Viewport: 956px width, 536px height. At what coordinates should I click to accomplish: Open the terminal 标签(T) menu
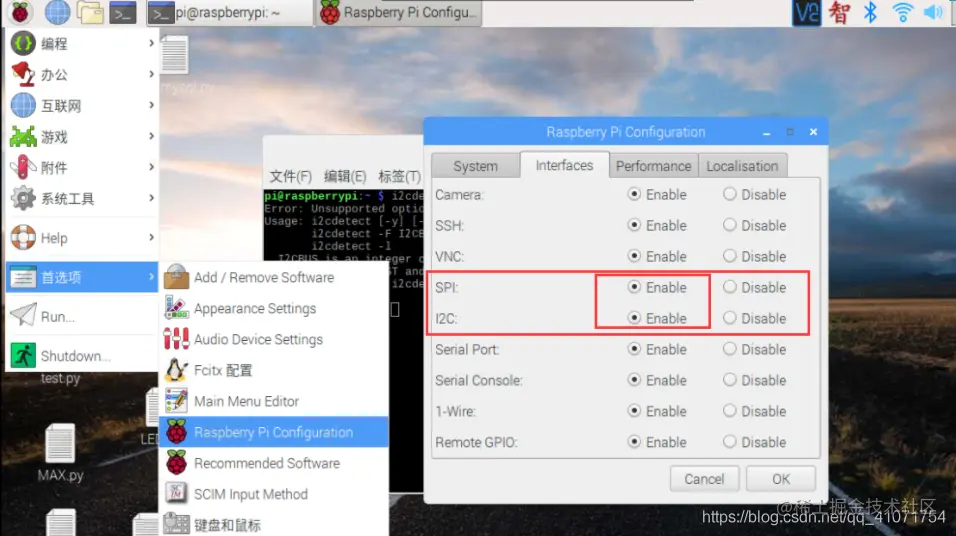pyautogui.click(x=399, y=176)
